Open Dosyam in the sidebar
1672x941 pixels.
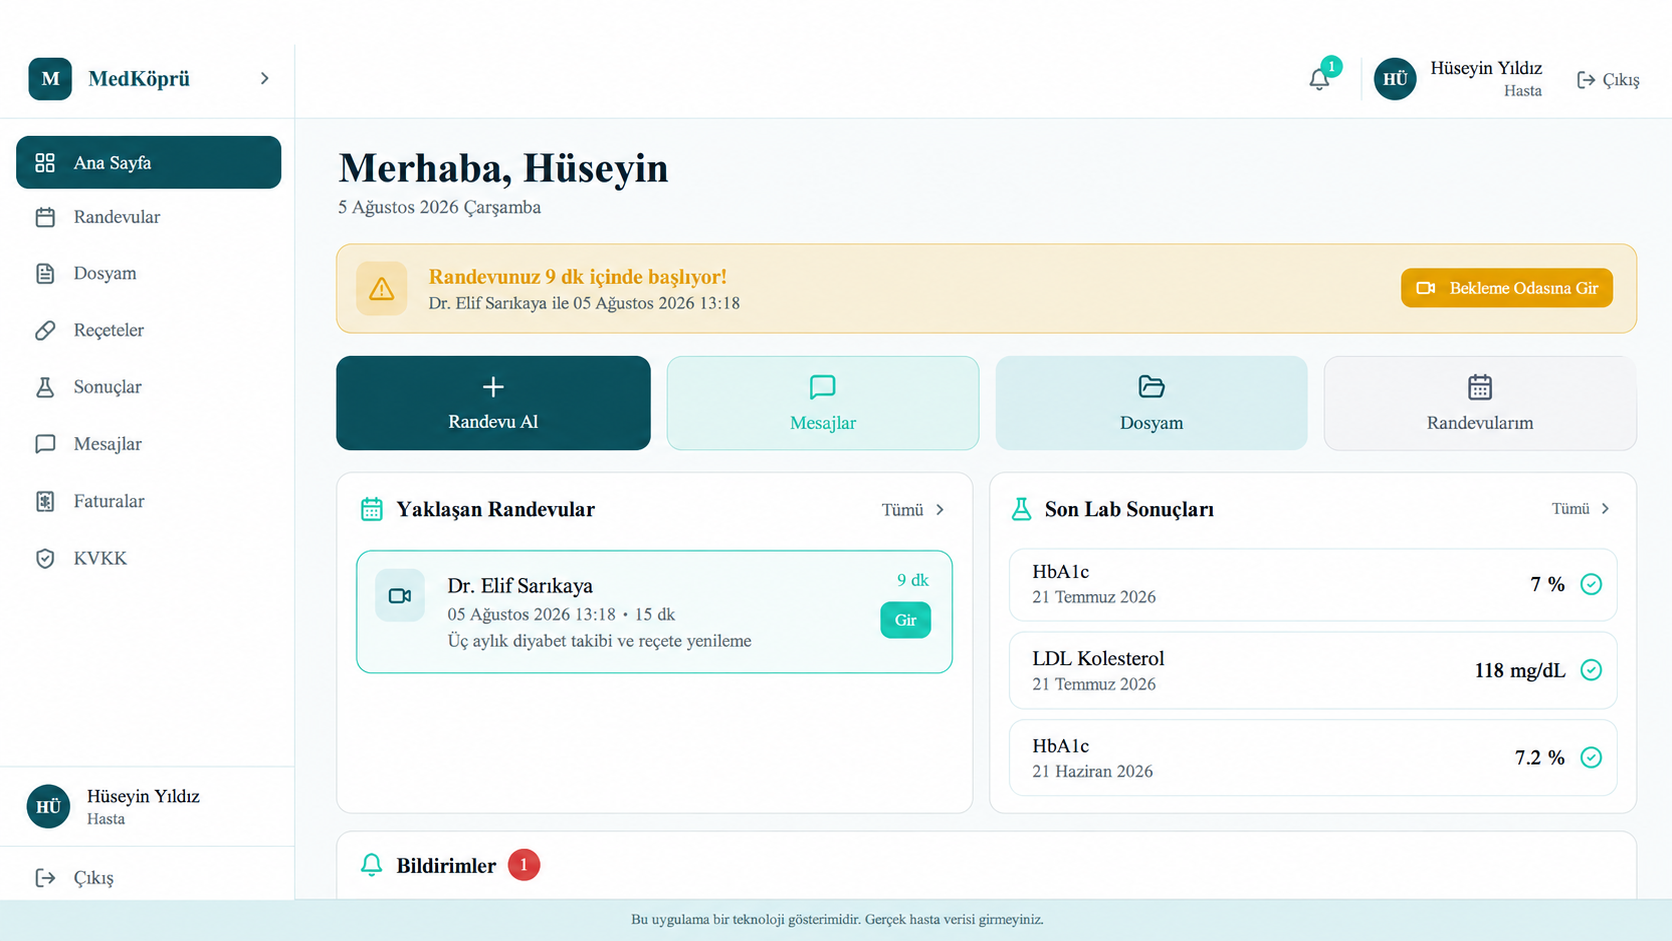coord(148,273)
